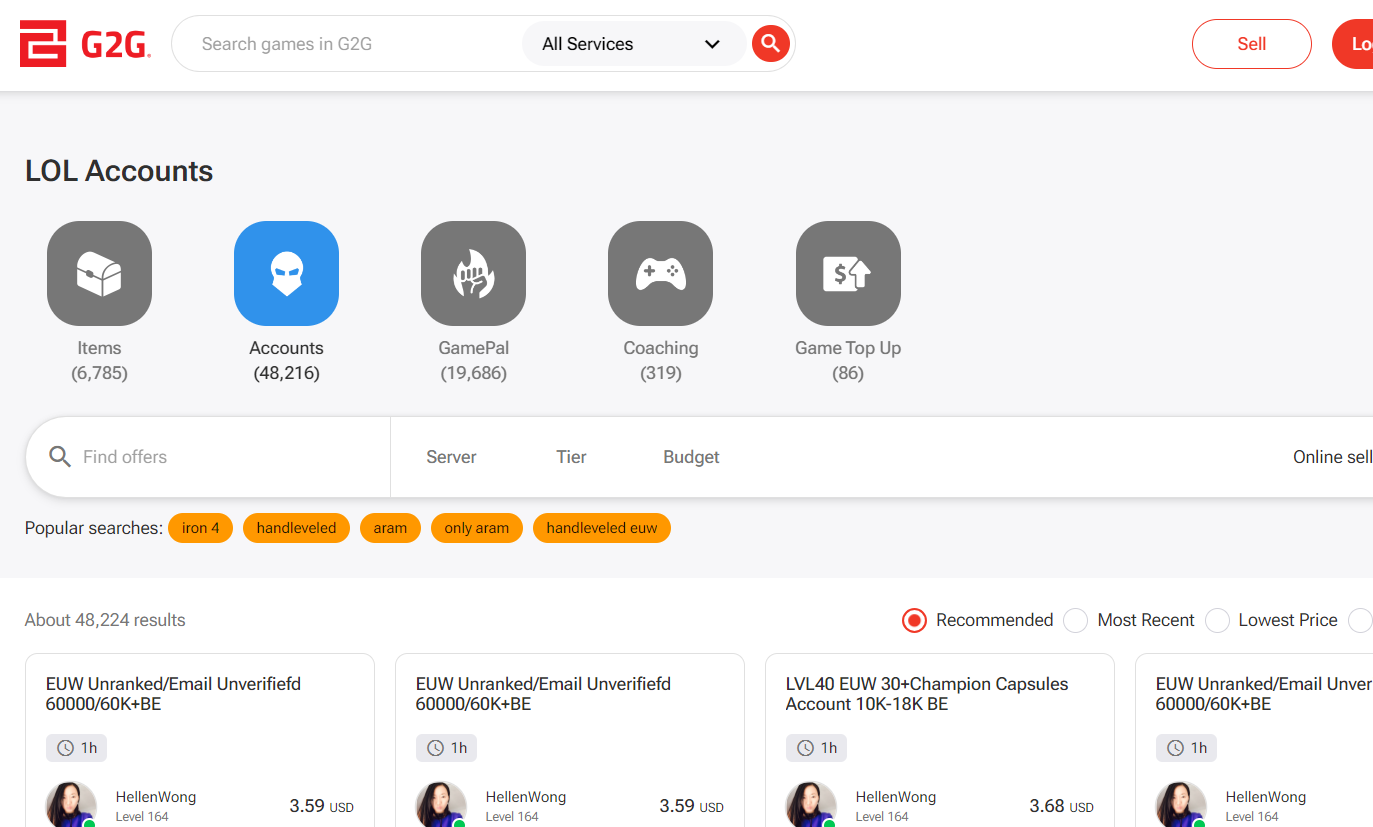Click the Sell button
Viewport: 1373px width, 827px height.
pyautogui.click(x=1251, y=44)
